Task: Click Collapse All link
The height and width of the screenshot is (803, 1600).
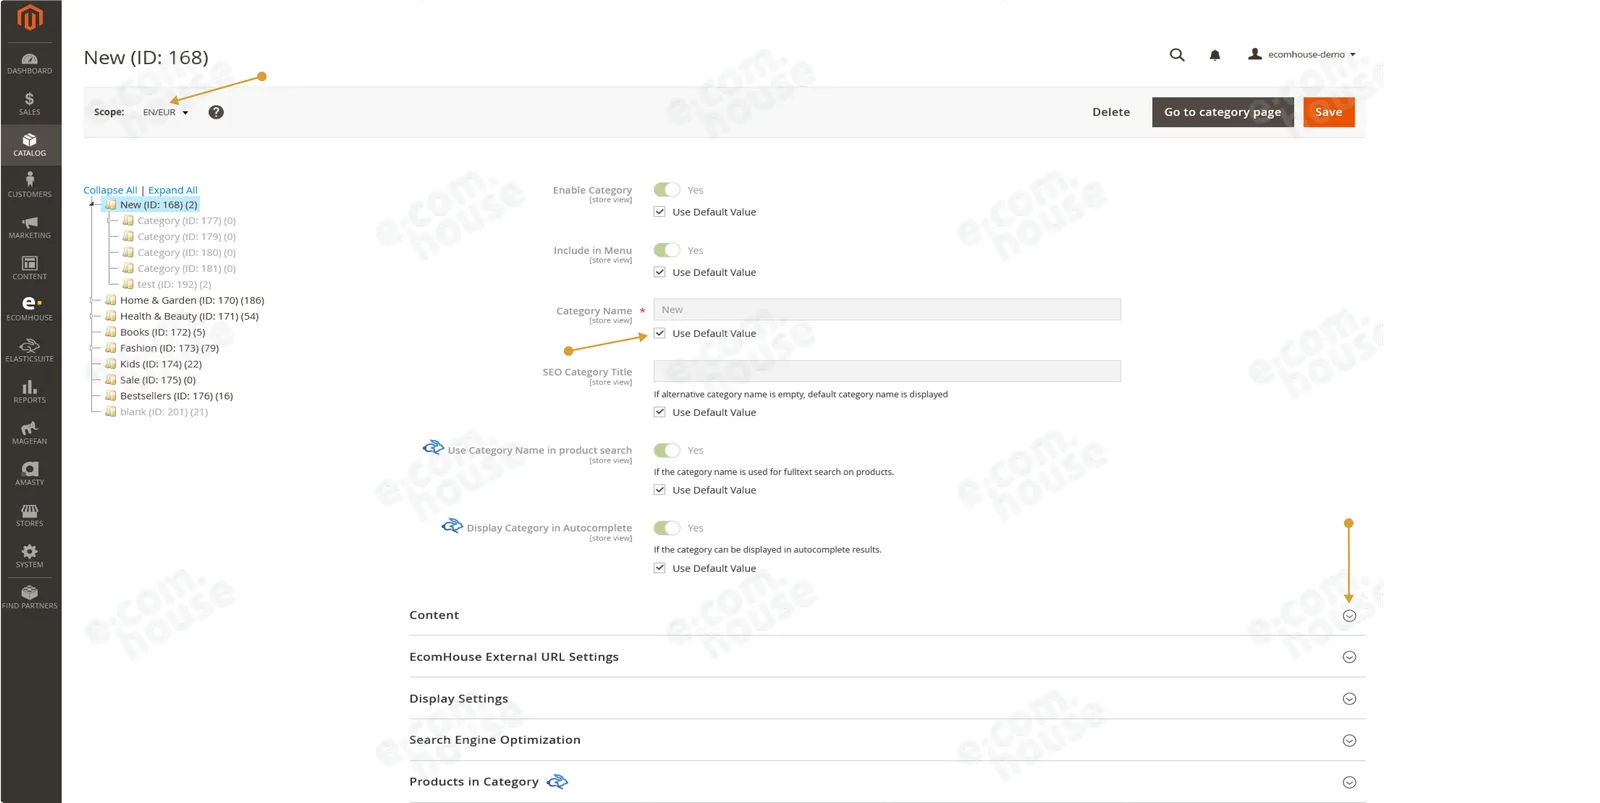Action: (x=110, y=190)
